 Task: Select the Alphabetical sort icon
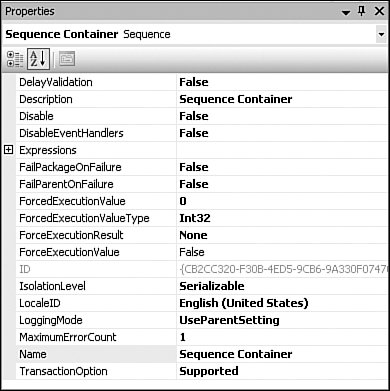point(39,59)
